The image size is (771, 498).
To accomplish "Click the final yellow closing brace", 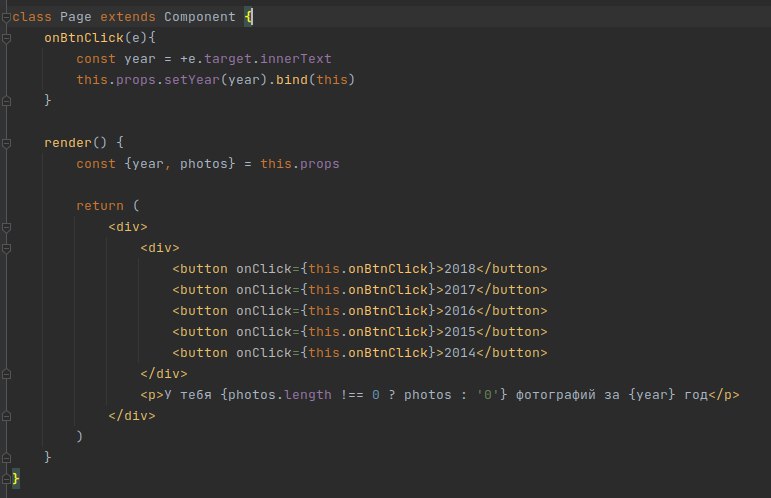I will (16, 479).
